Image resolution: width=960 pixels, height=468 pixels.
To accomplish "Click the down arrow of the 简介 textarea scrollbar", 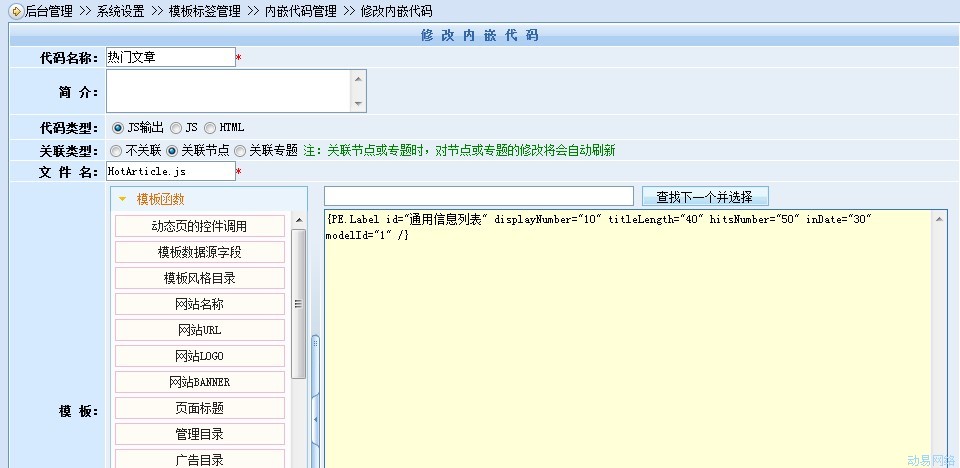I will pos(358,104).
